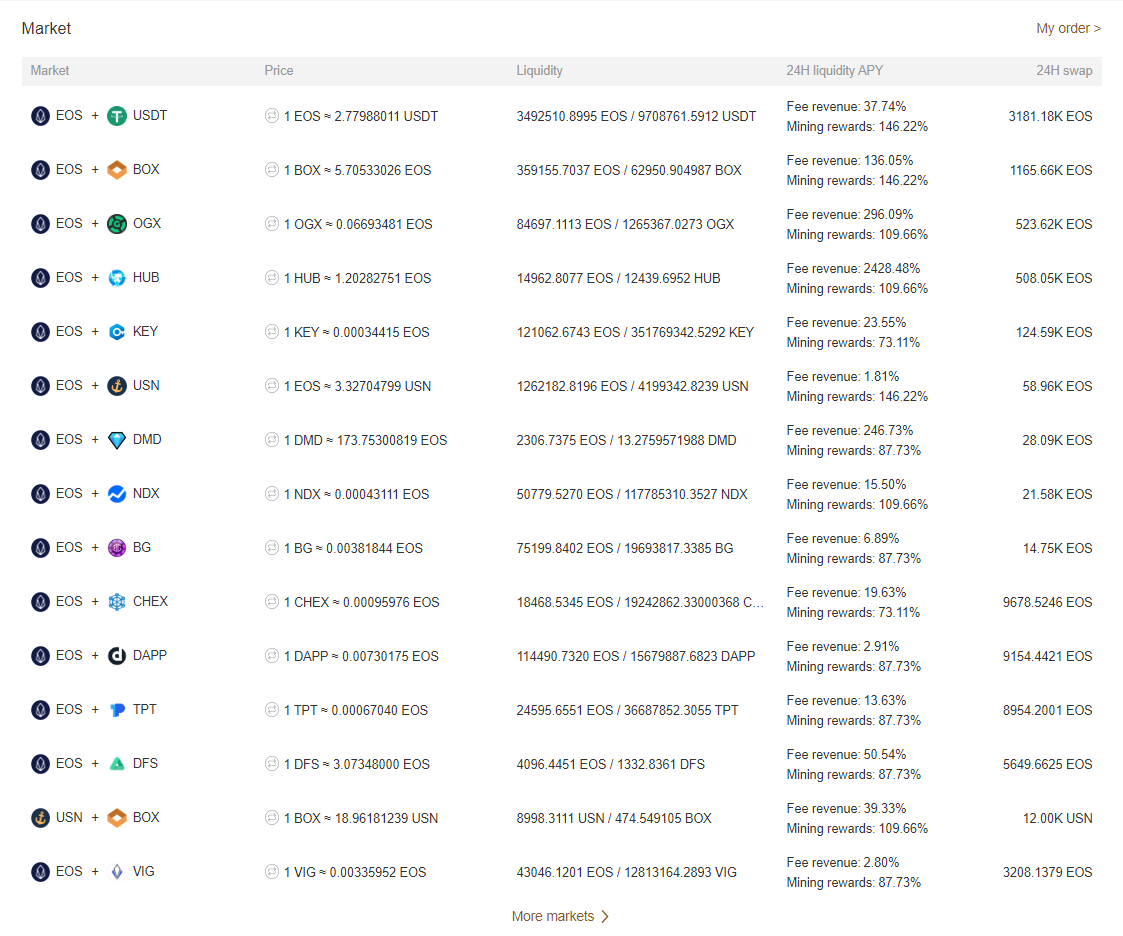Sort by the Liquidity column header
Image resolution: width=1123 pixels, height=936 pixels.
[x=539, y=70]
